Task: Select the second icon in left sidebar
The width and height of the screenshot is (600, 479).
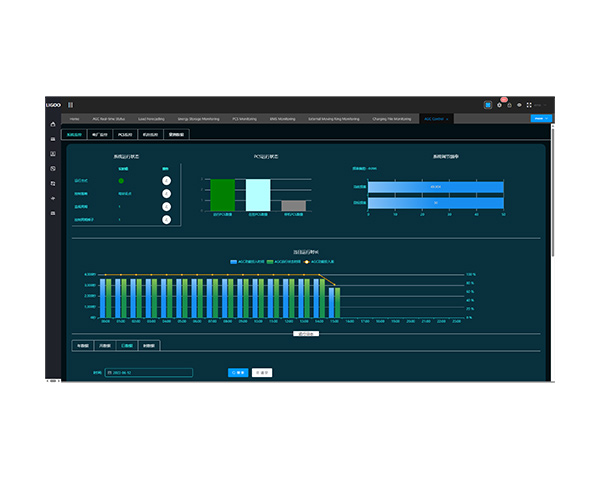Action: click(x=52, y=139)
